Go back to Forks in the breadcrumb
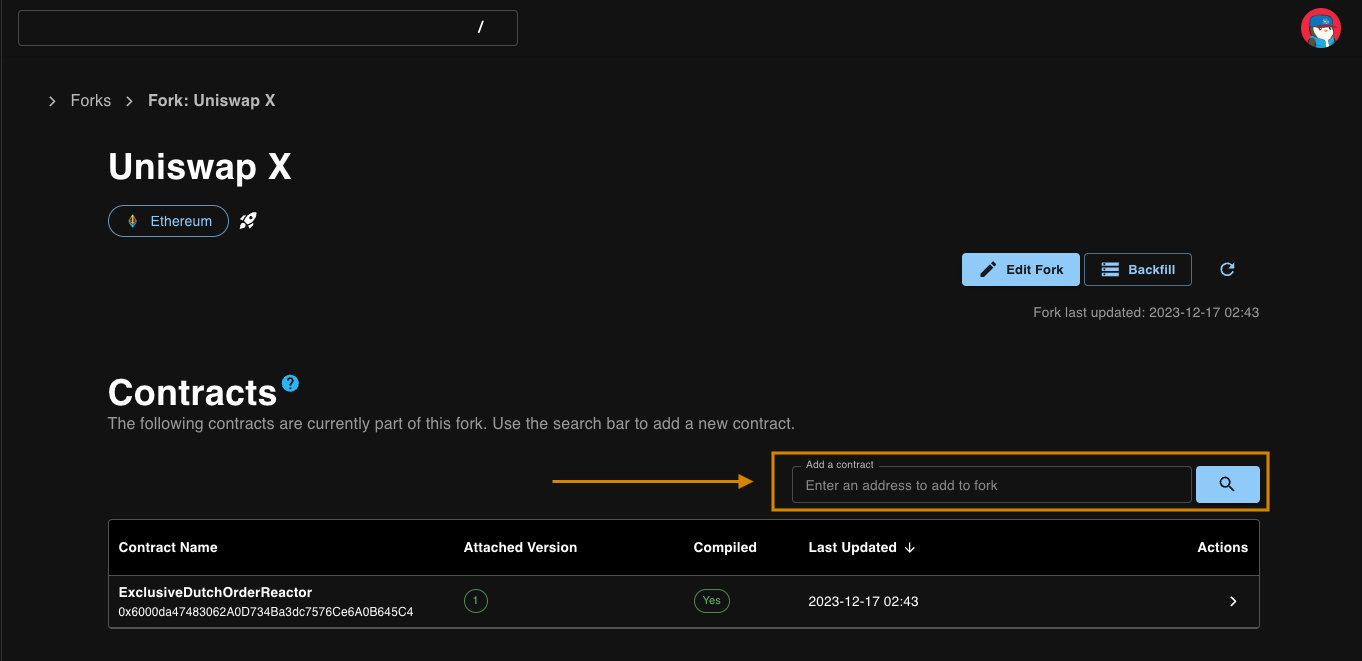1362x661 pixels. pos(90,101)
